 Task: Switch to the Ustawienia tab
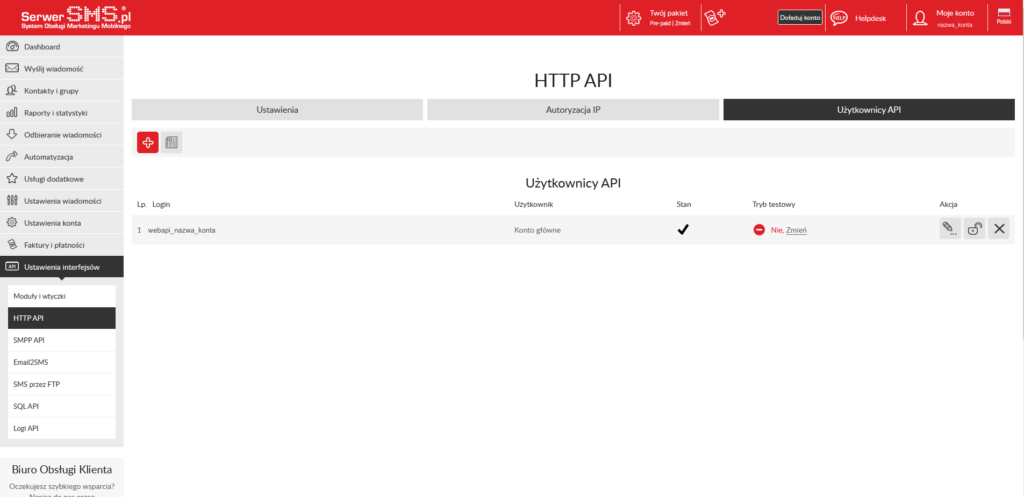277,109
